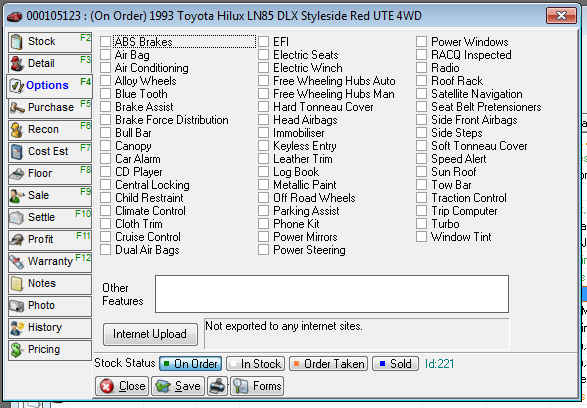The image size is (587, 408).
Task: Set stock status to Sold
Action: coord(395,364)
